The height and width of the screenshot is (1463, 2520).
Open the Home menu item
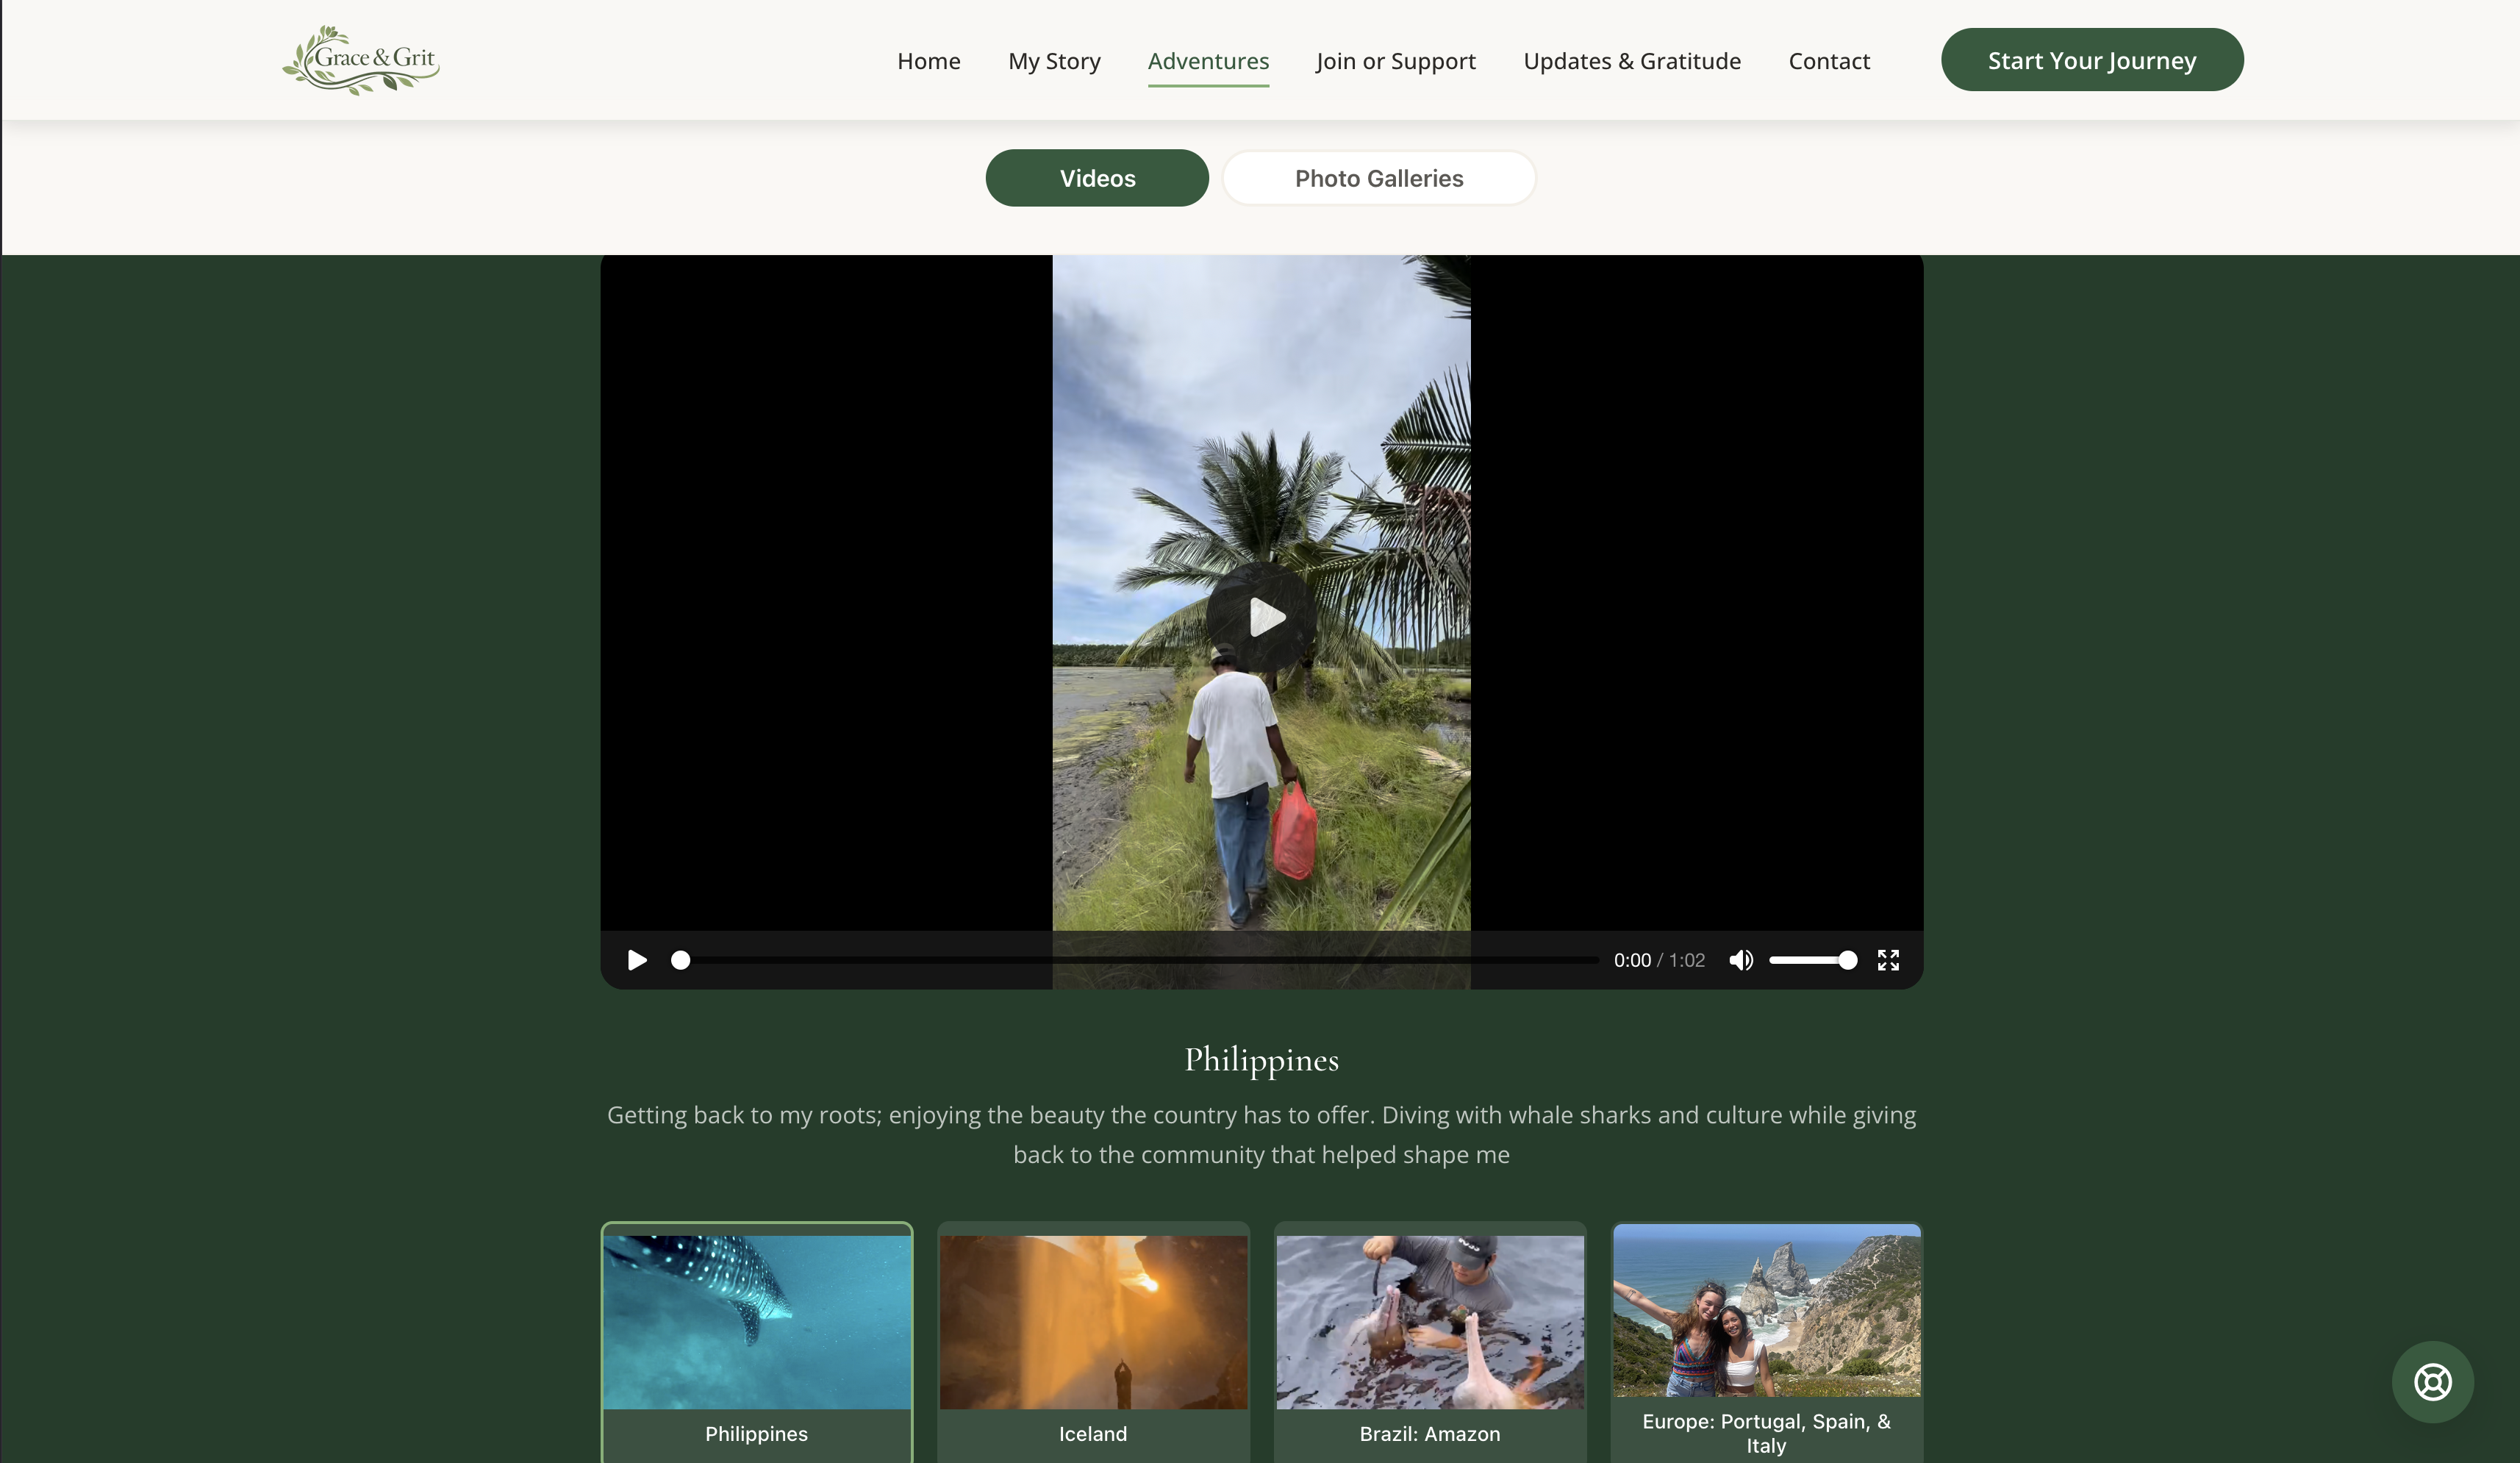928,61
